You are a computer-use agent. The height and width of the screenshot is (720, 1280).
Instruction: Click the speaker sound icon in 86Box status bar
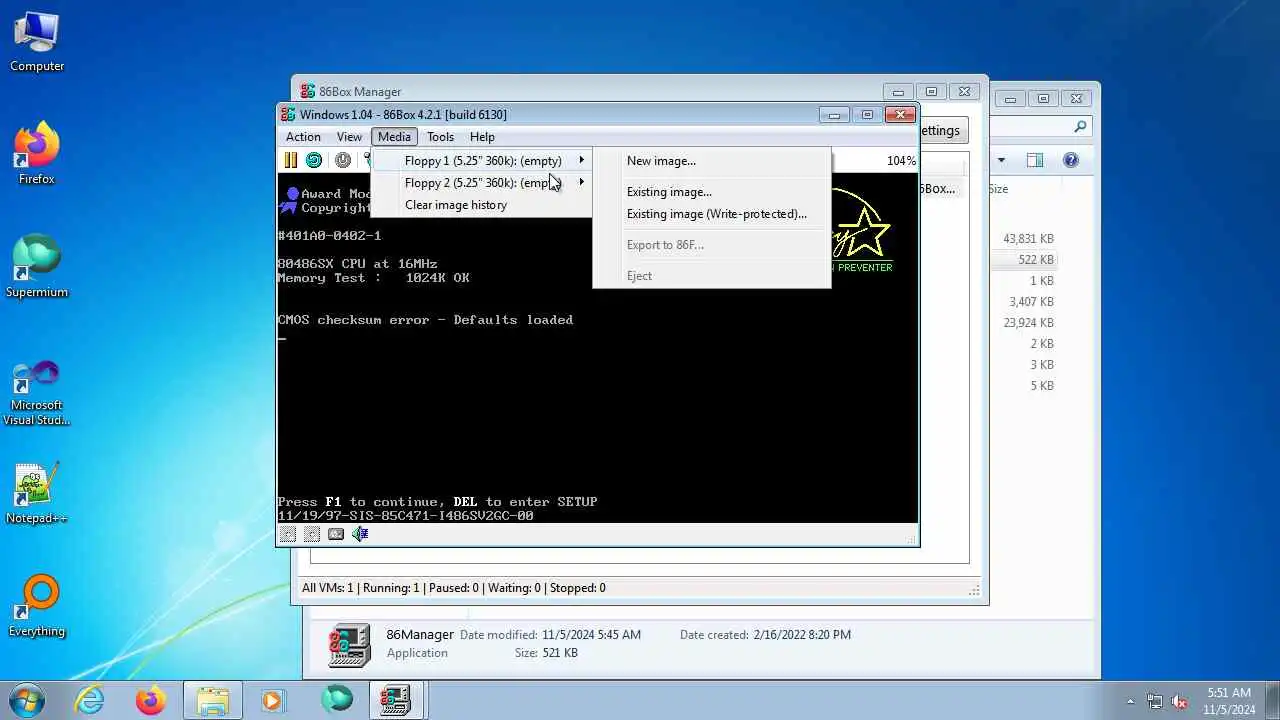(x=360, y=534)
